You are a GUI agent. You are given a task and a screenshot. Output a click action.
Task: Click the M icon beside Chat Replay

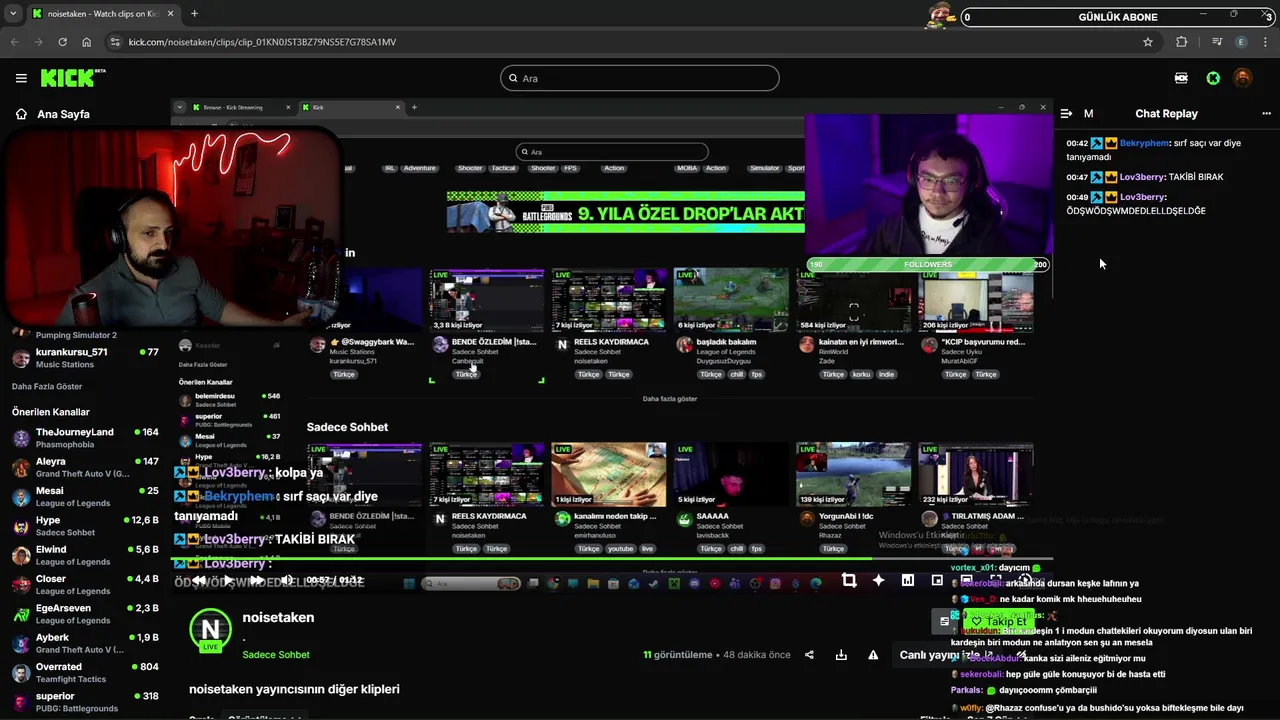tap(1088, 114)
